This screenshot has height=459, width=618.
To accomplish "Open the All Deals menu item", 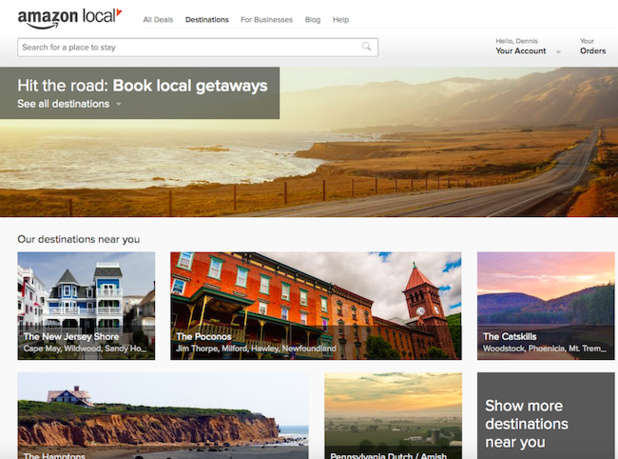I will (158, 20).
